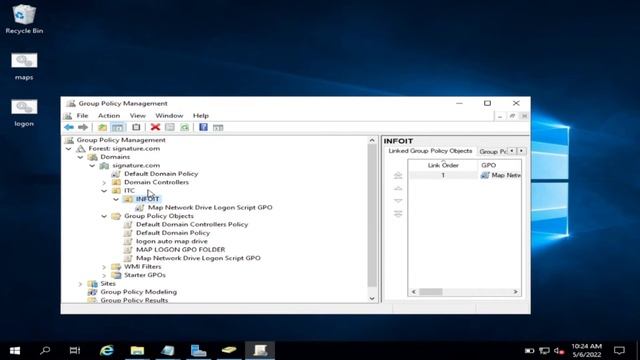Image resolution: width=640 pixels, height=360 pixels.
Task: Expand the Starter GPOs node
Action: tap(104, 275)
